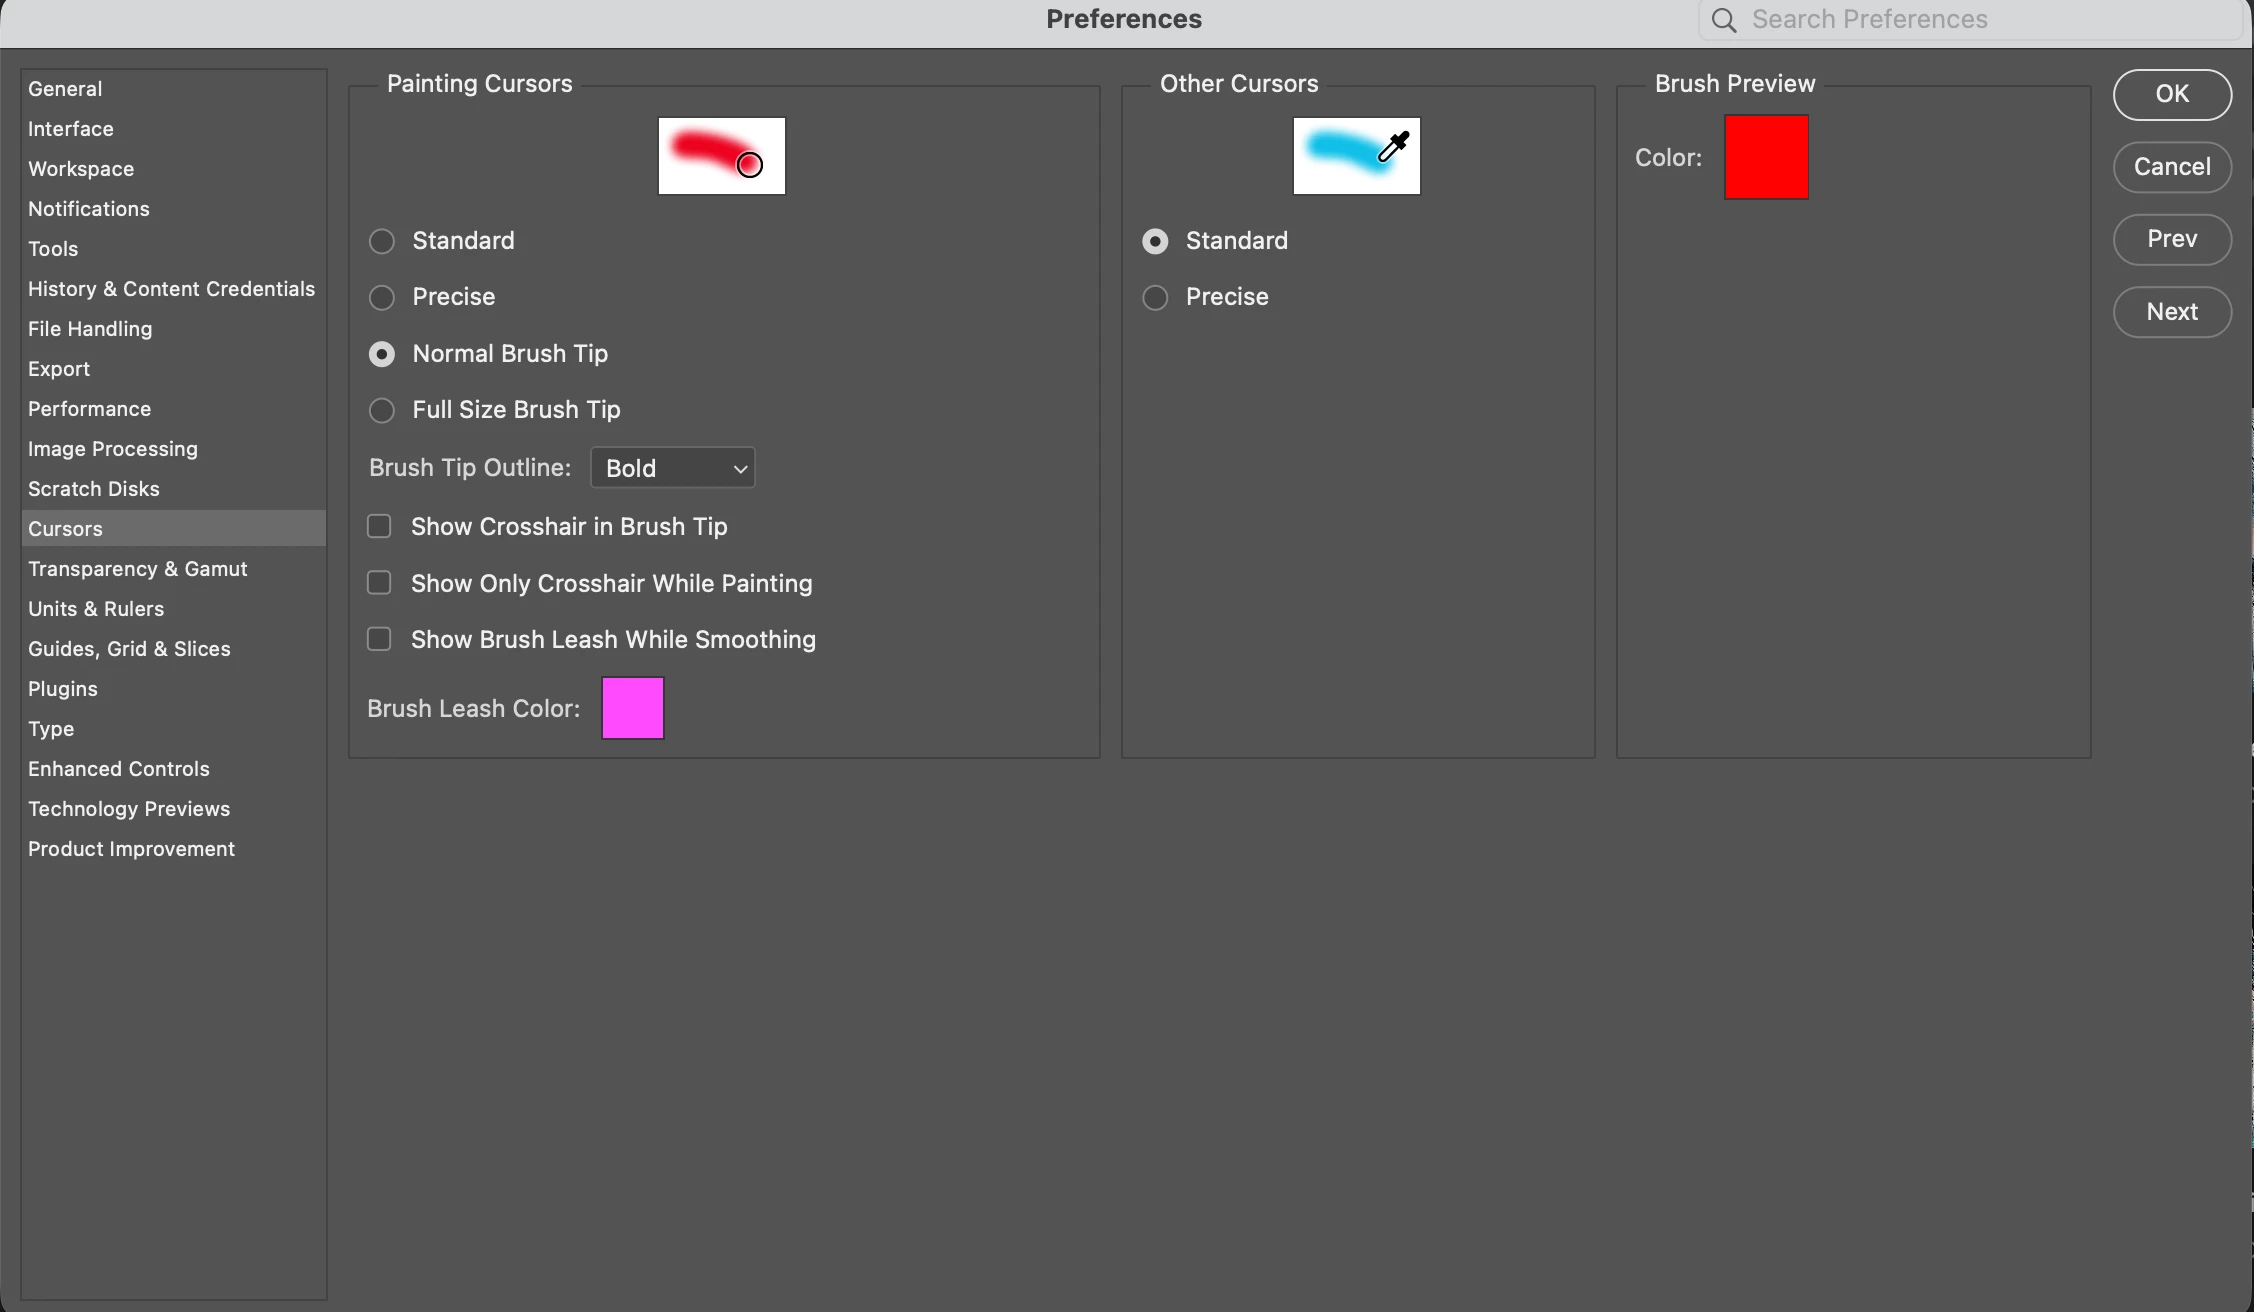Select Precise under Other Cursors

pos(1155,297)
